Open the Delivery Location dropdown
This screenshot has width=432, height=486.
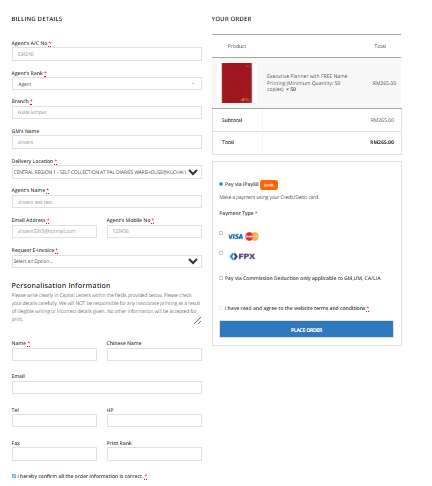point(107,172)
